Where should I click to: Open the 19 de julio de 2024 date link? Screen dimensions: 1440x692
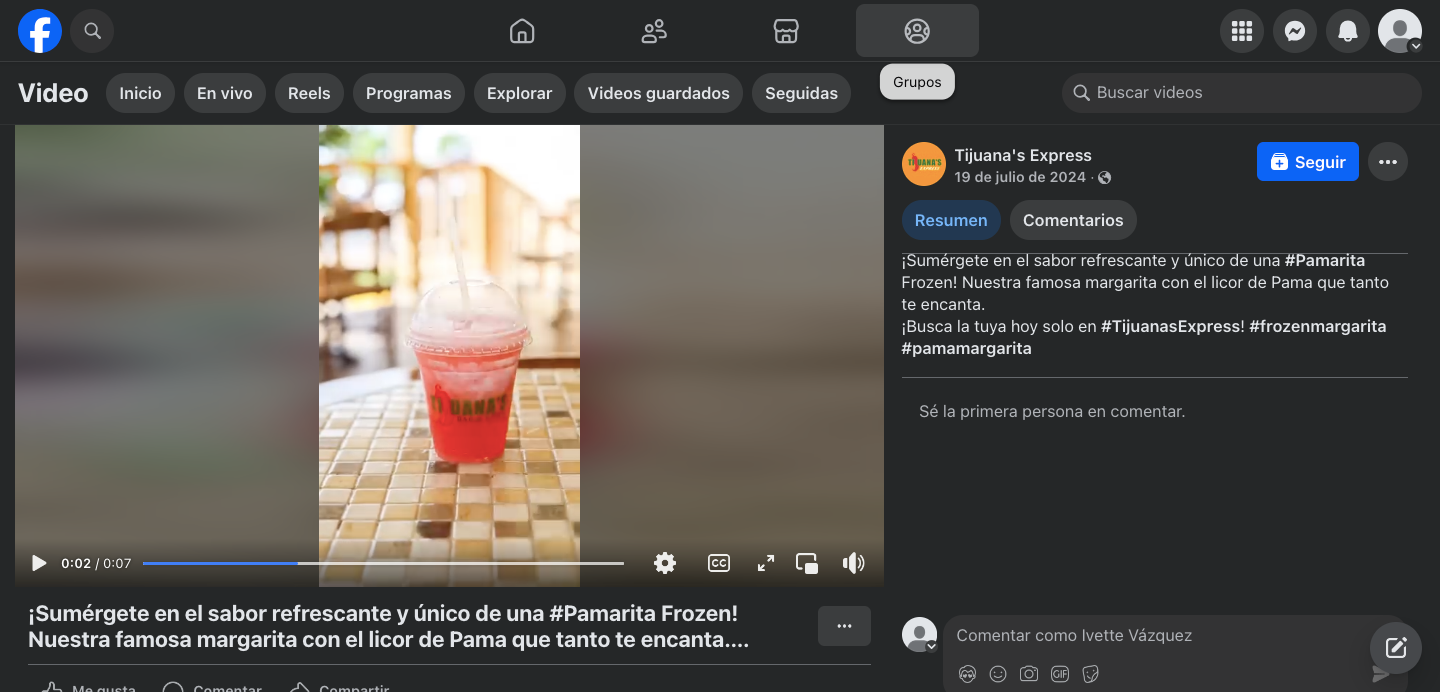click(x=1020, y=177)
